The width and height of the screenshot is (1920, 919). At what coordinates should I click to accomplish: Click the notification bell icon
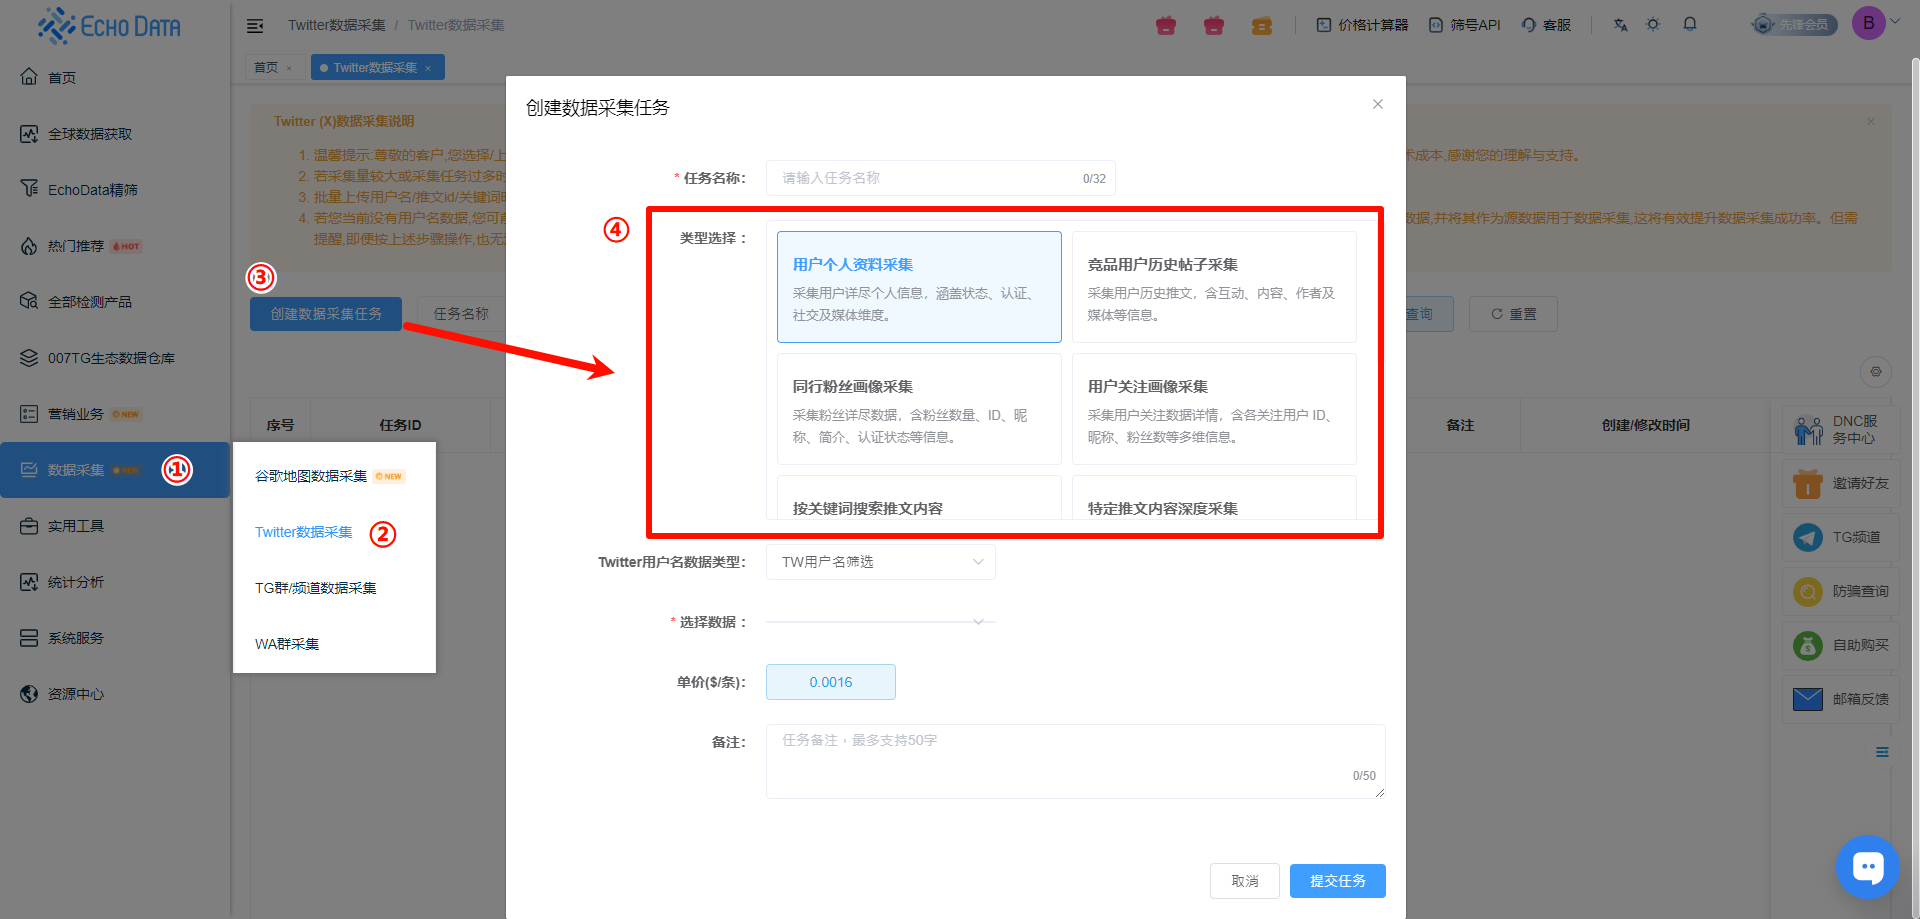(1690, 24)
